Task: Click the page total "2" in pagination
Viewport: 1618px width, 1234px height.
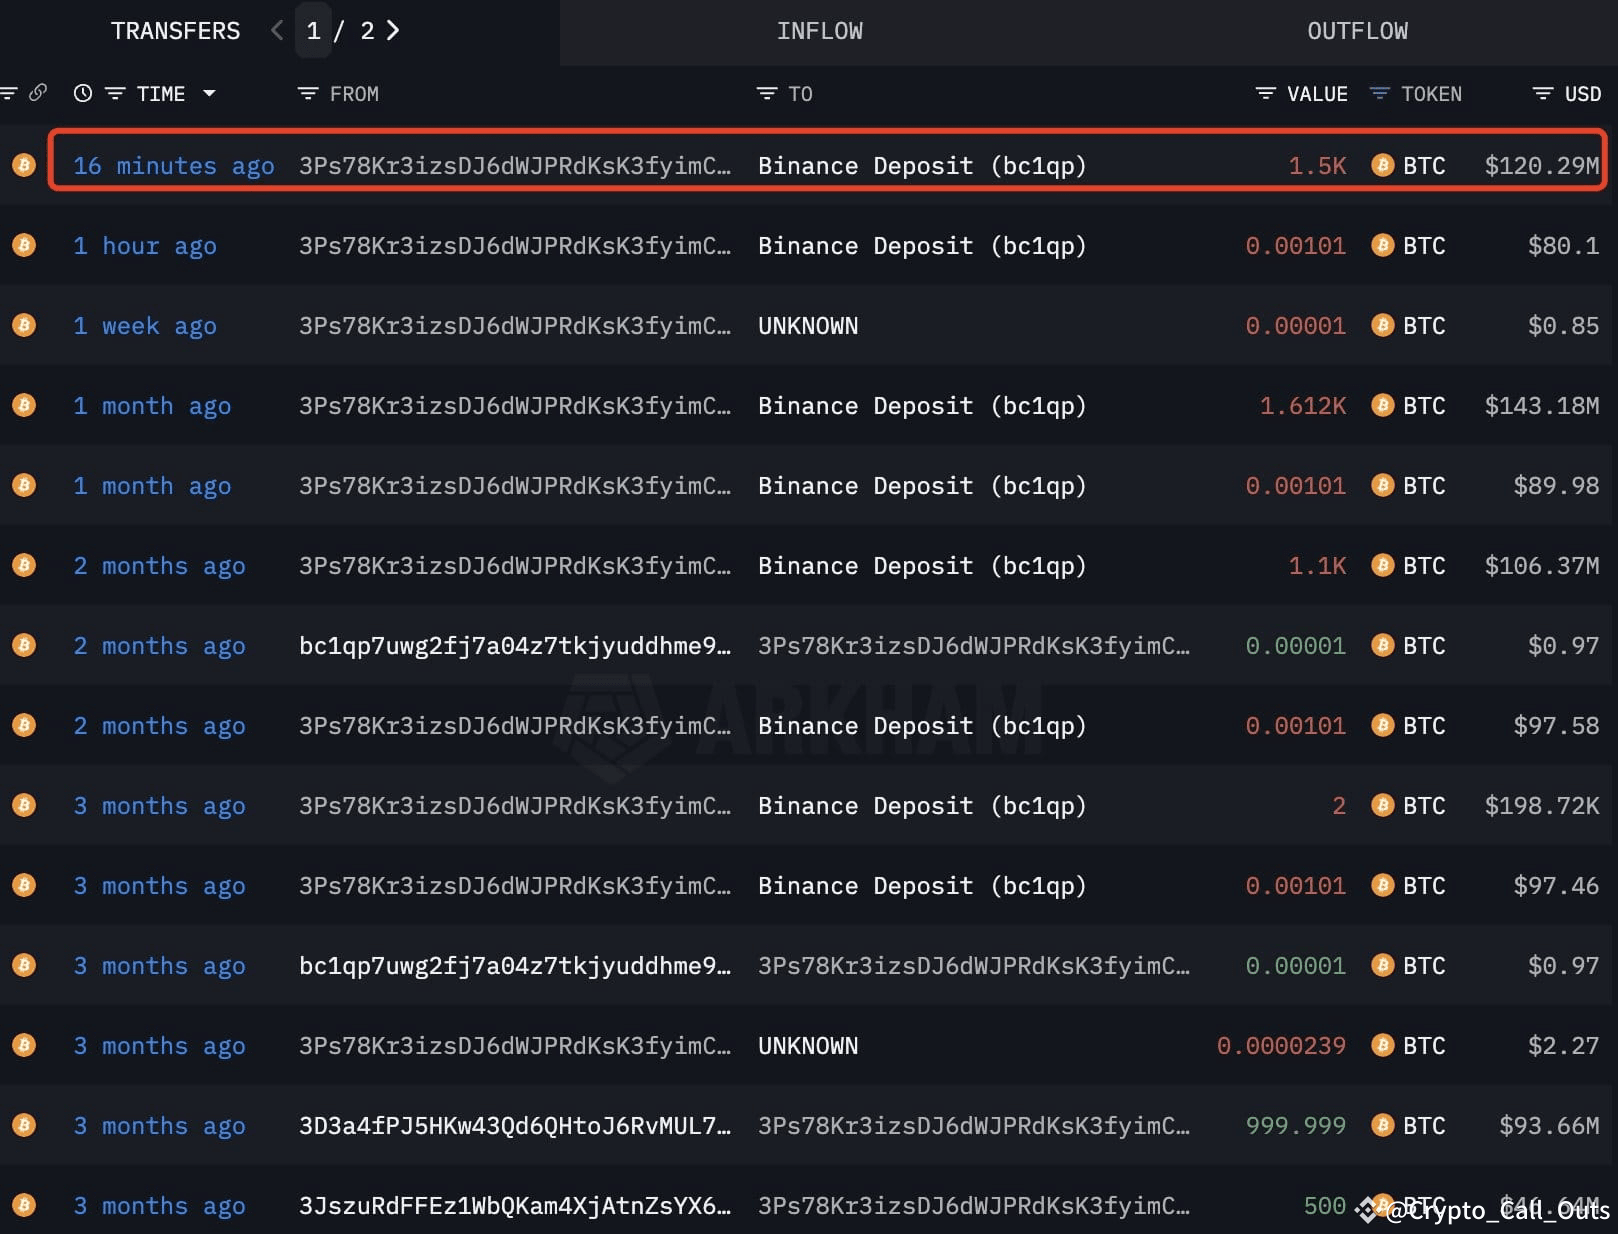Action: [x=367, y=31]
